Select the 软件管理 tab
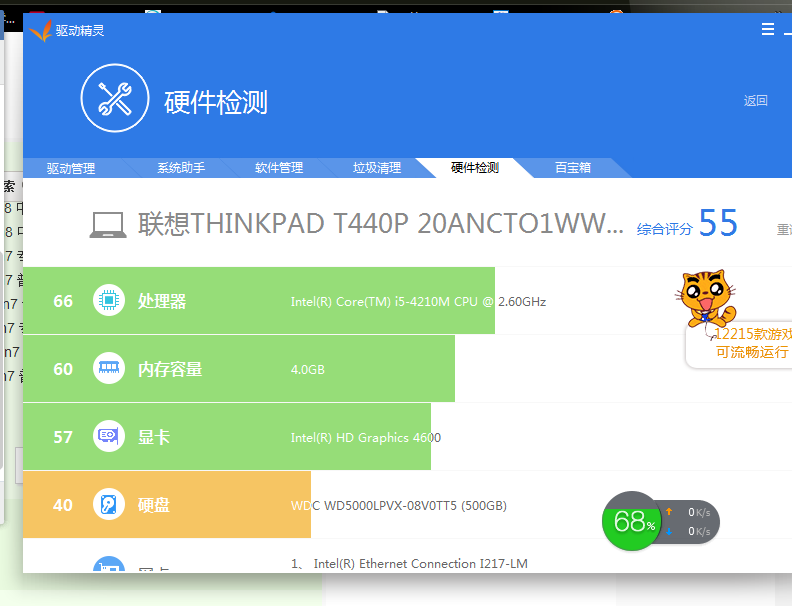The height and width of the screenshot is (606, 792). tap(279, 168)
